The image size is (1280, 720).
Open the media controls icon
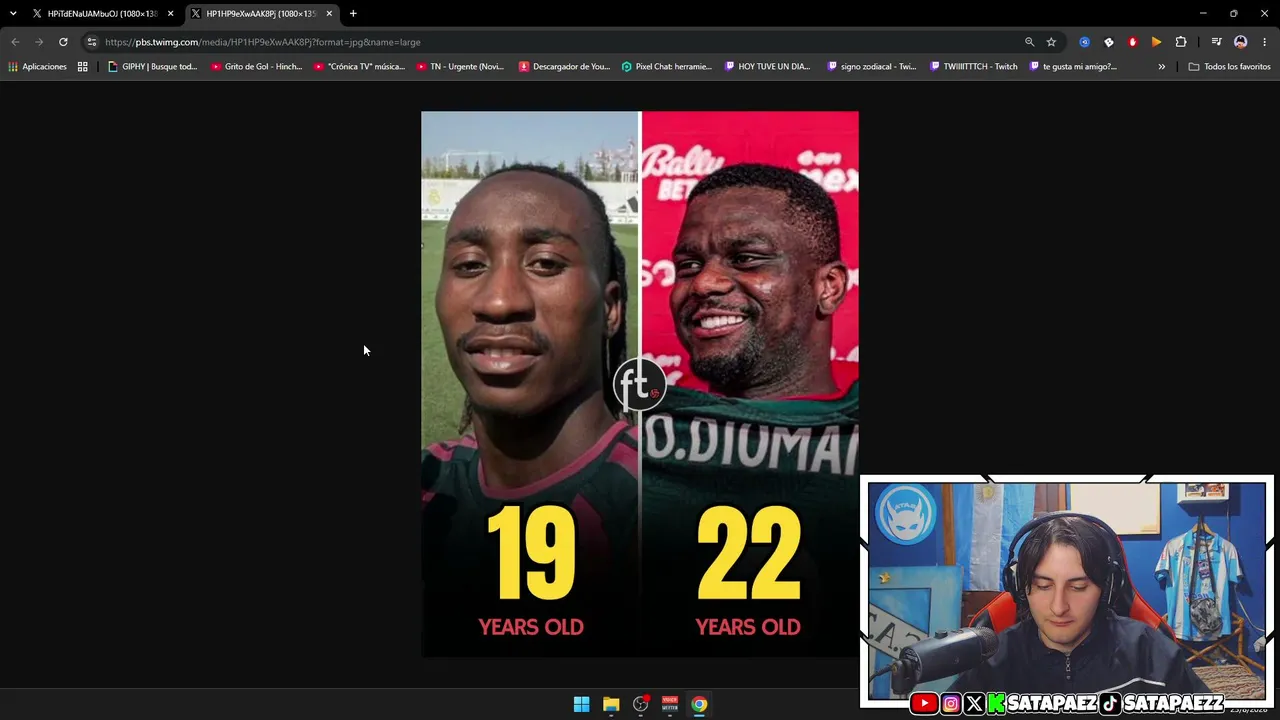[1216, 42]
